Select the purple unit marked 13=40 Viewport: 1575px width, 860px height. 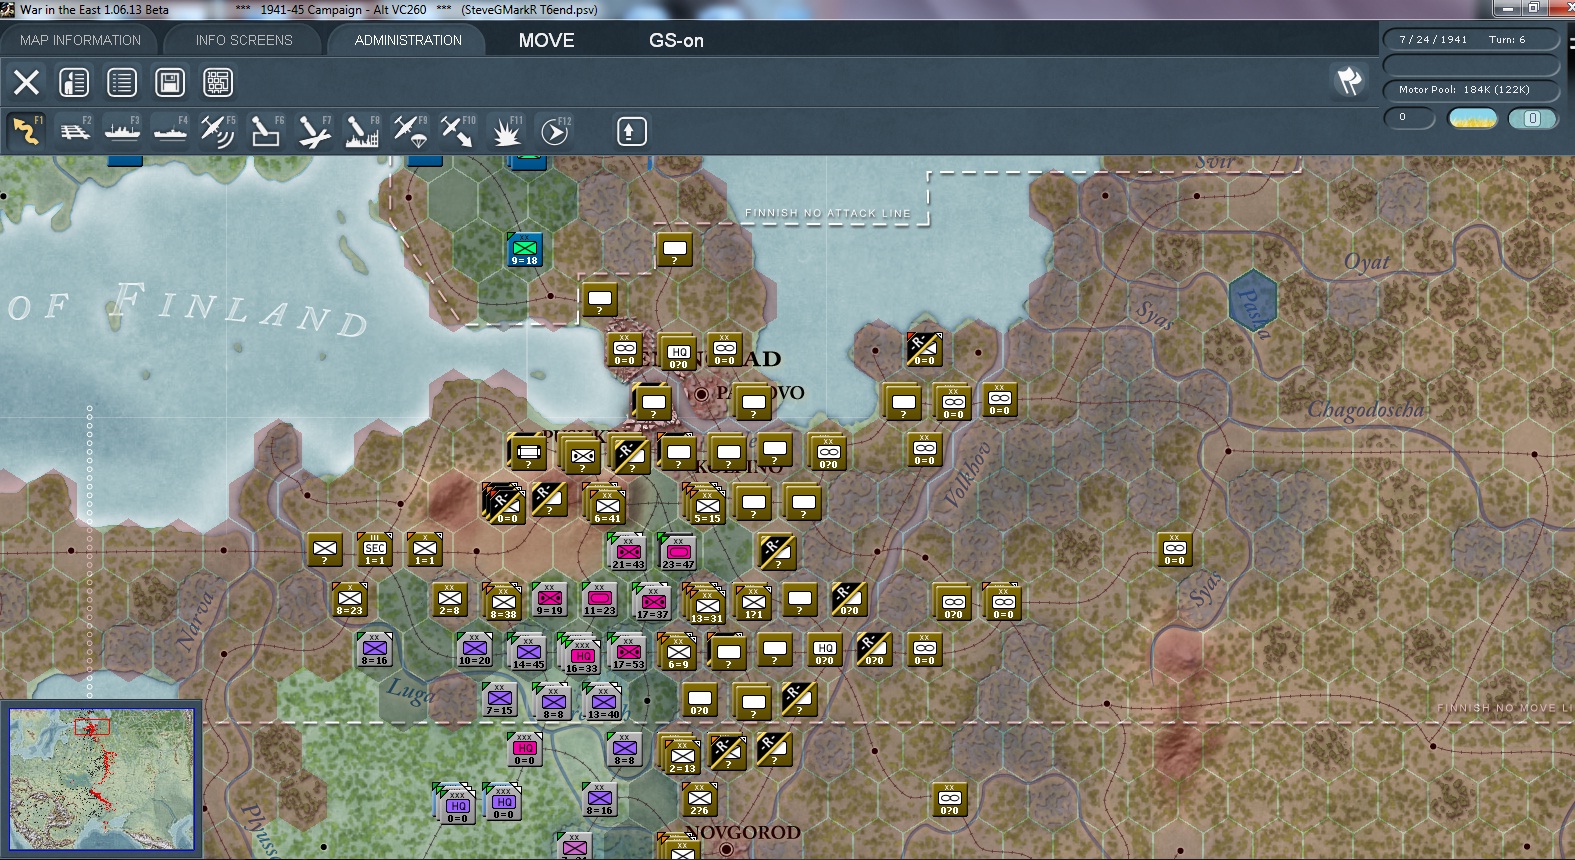tap(603, 703)
